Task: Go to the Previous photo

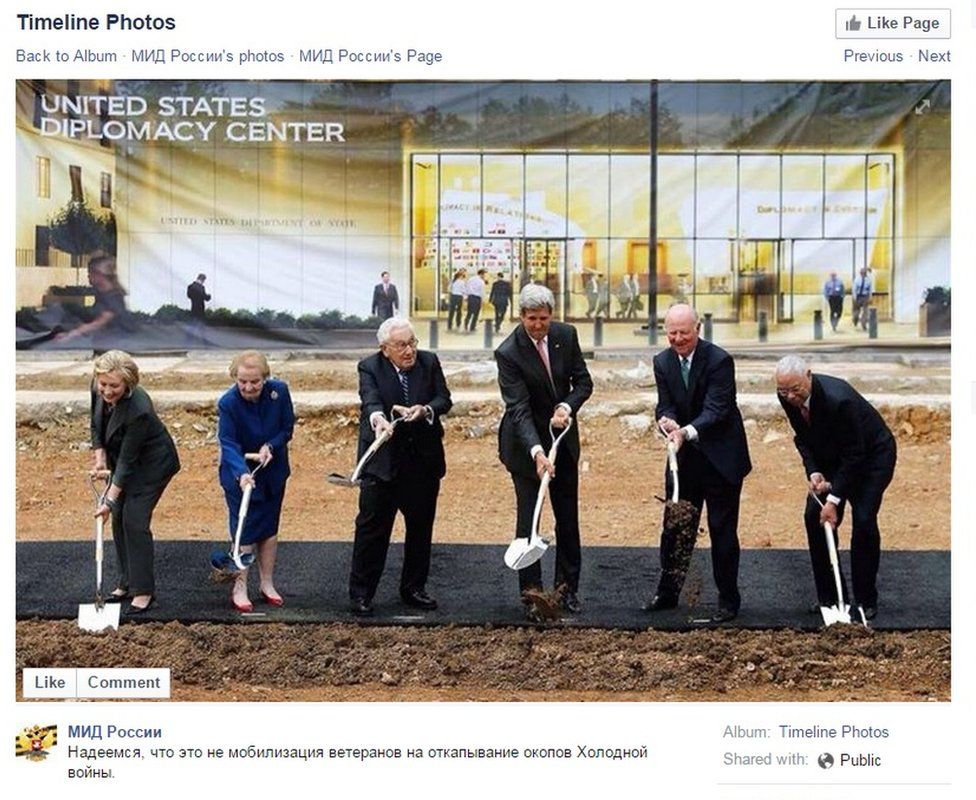Action: (x=873, y=56)
